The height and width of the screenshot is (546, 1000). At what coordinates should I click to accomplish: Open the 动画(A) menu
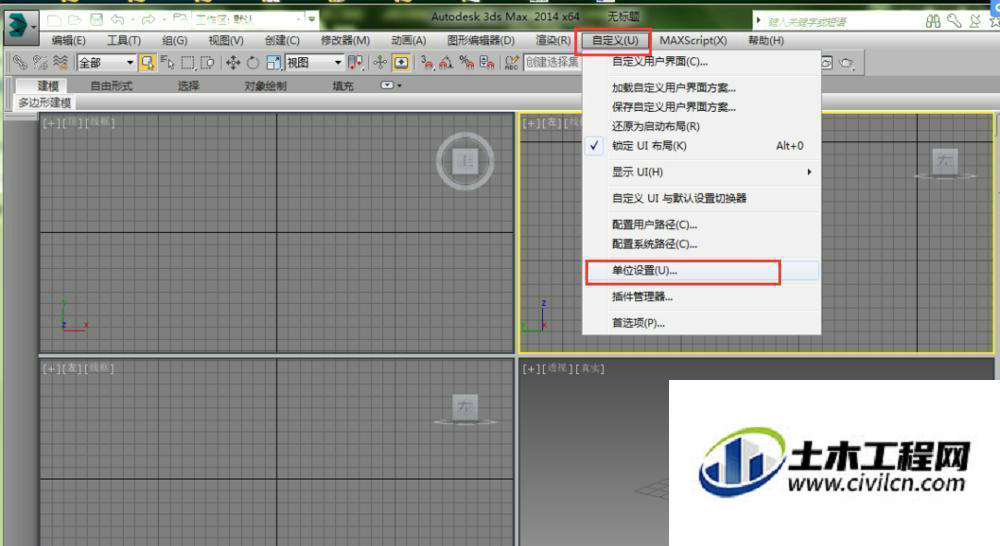pos(408,40)
